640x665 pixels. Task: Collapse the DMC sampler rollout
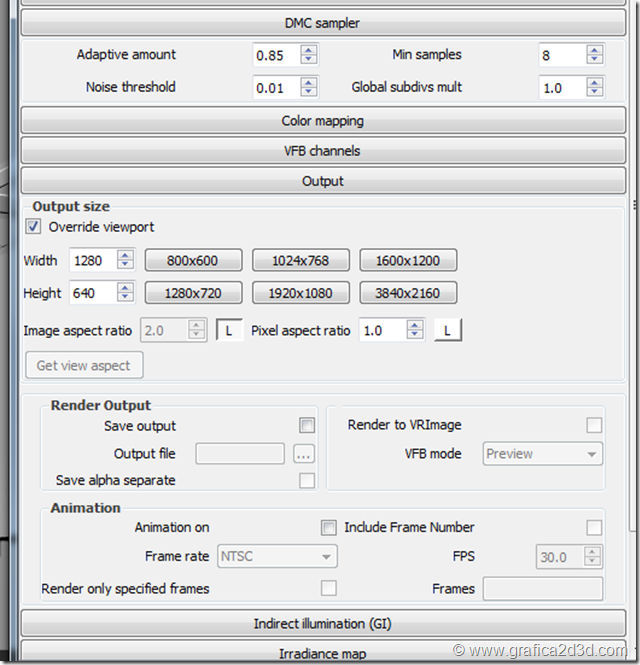point(322,23)
